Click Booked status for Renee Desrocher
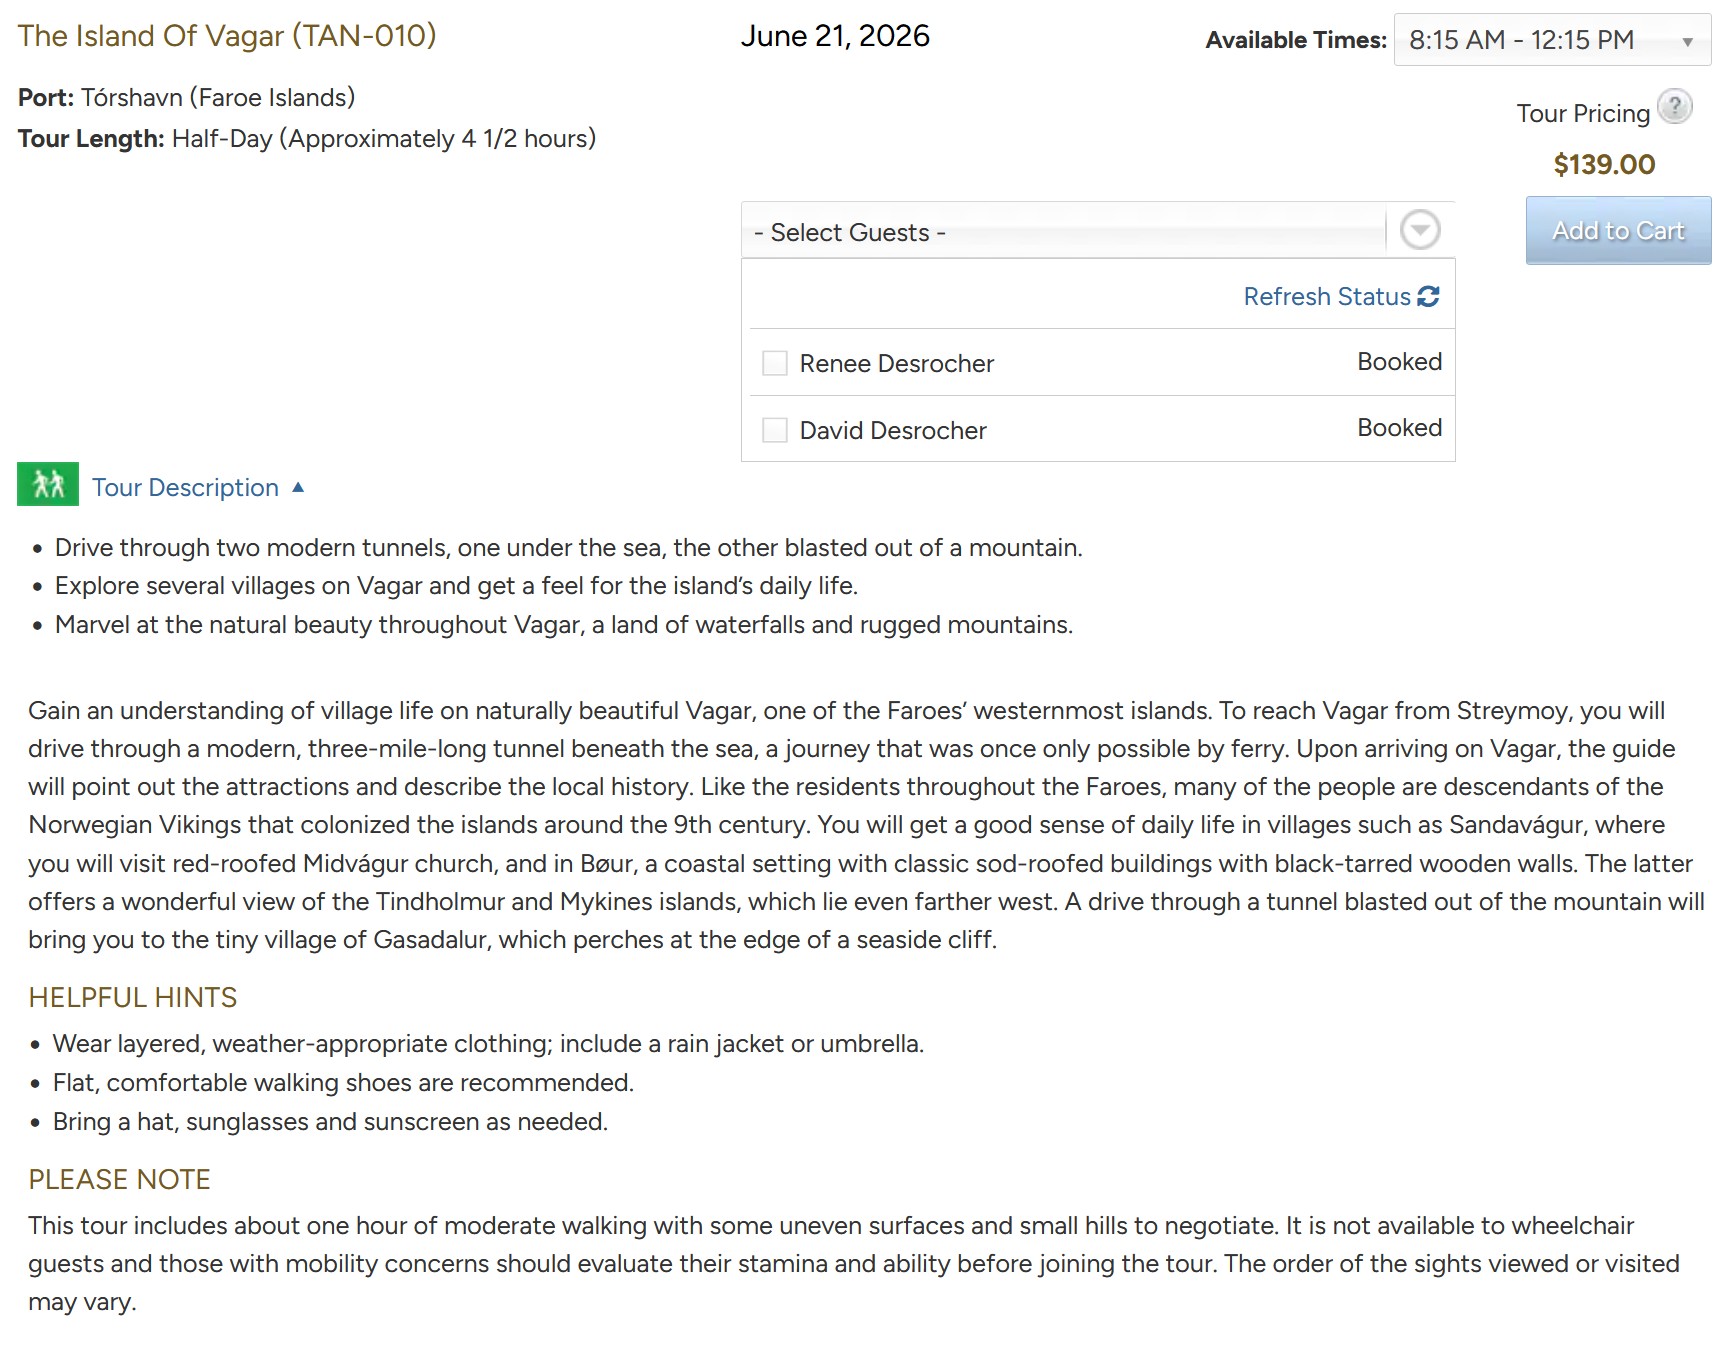 [x=1399, y=362]
